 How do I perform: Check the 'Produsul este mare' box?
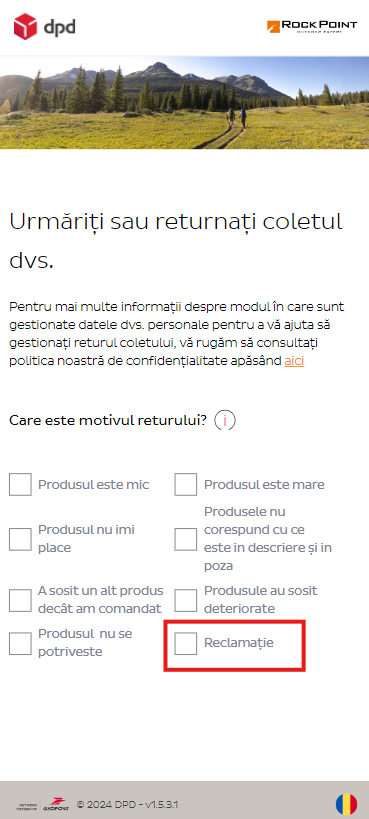click(x=186, y=484)
